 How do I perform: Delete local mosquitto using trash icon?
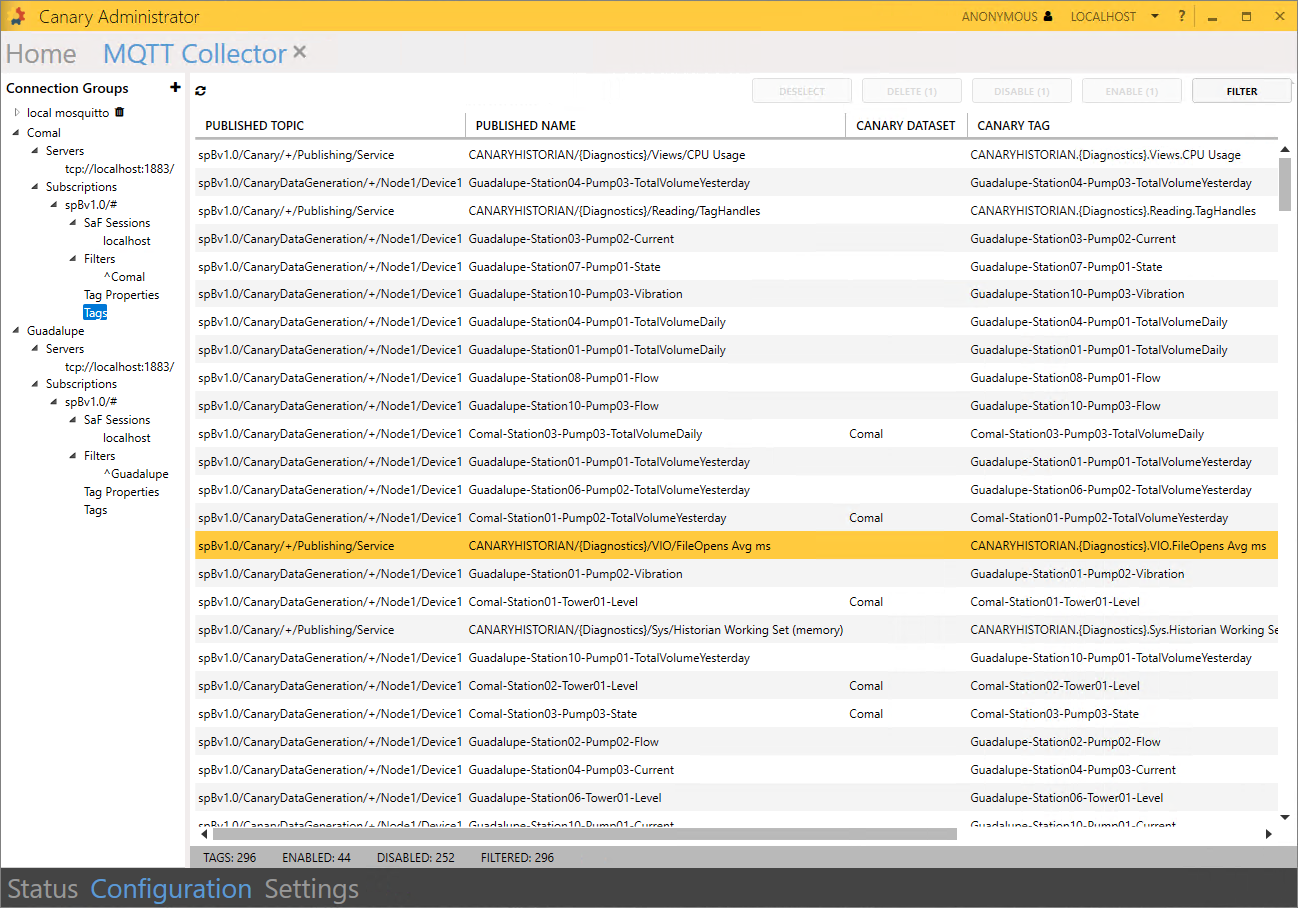(120, 113)
